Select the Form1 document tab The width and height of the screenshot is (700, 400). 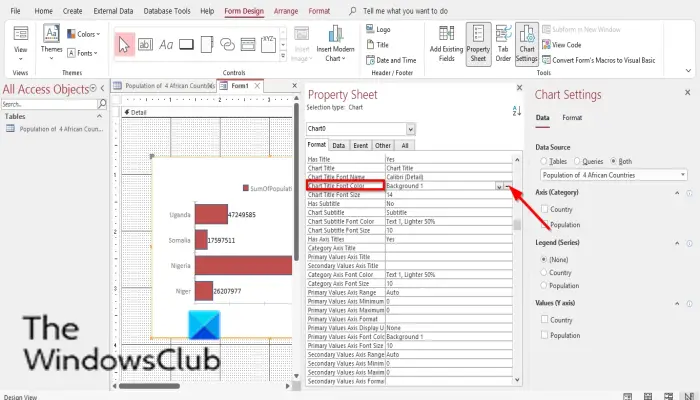(x=240, y=86)
